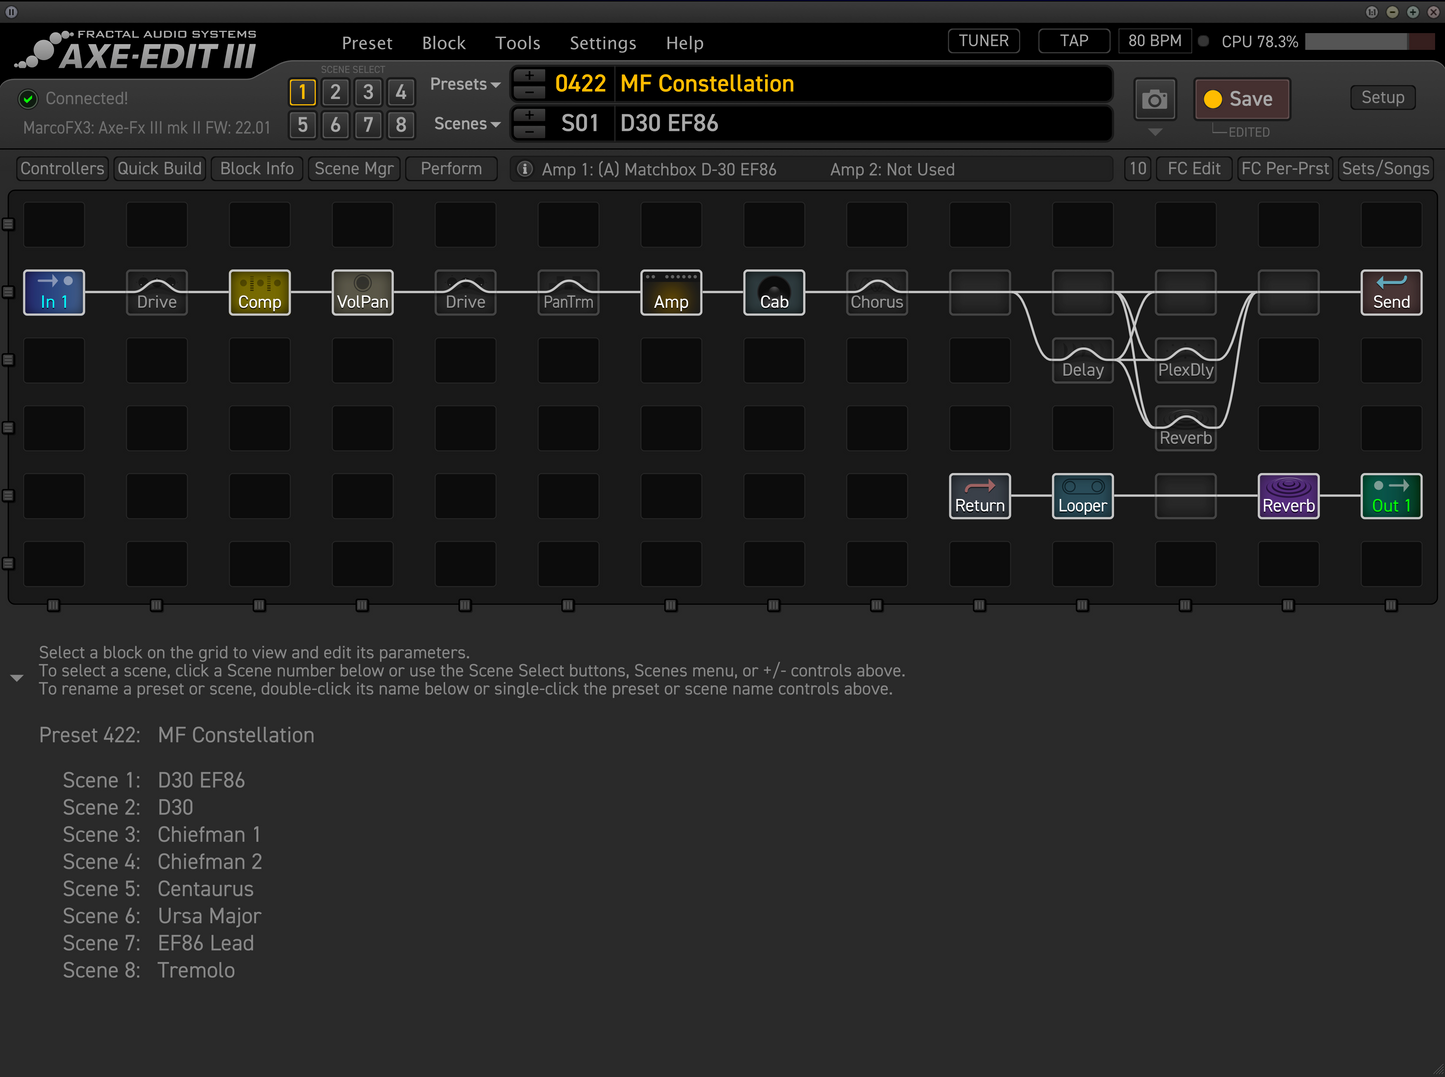The image size is (1445, 1077).
Task: Enable the first Drive block
Action: [156, 292]
